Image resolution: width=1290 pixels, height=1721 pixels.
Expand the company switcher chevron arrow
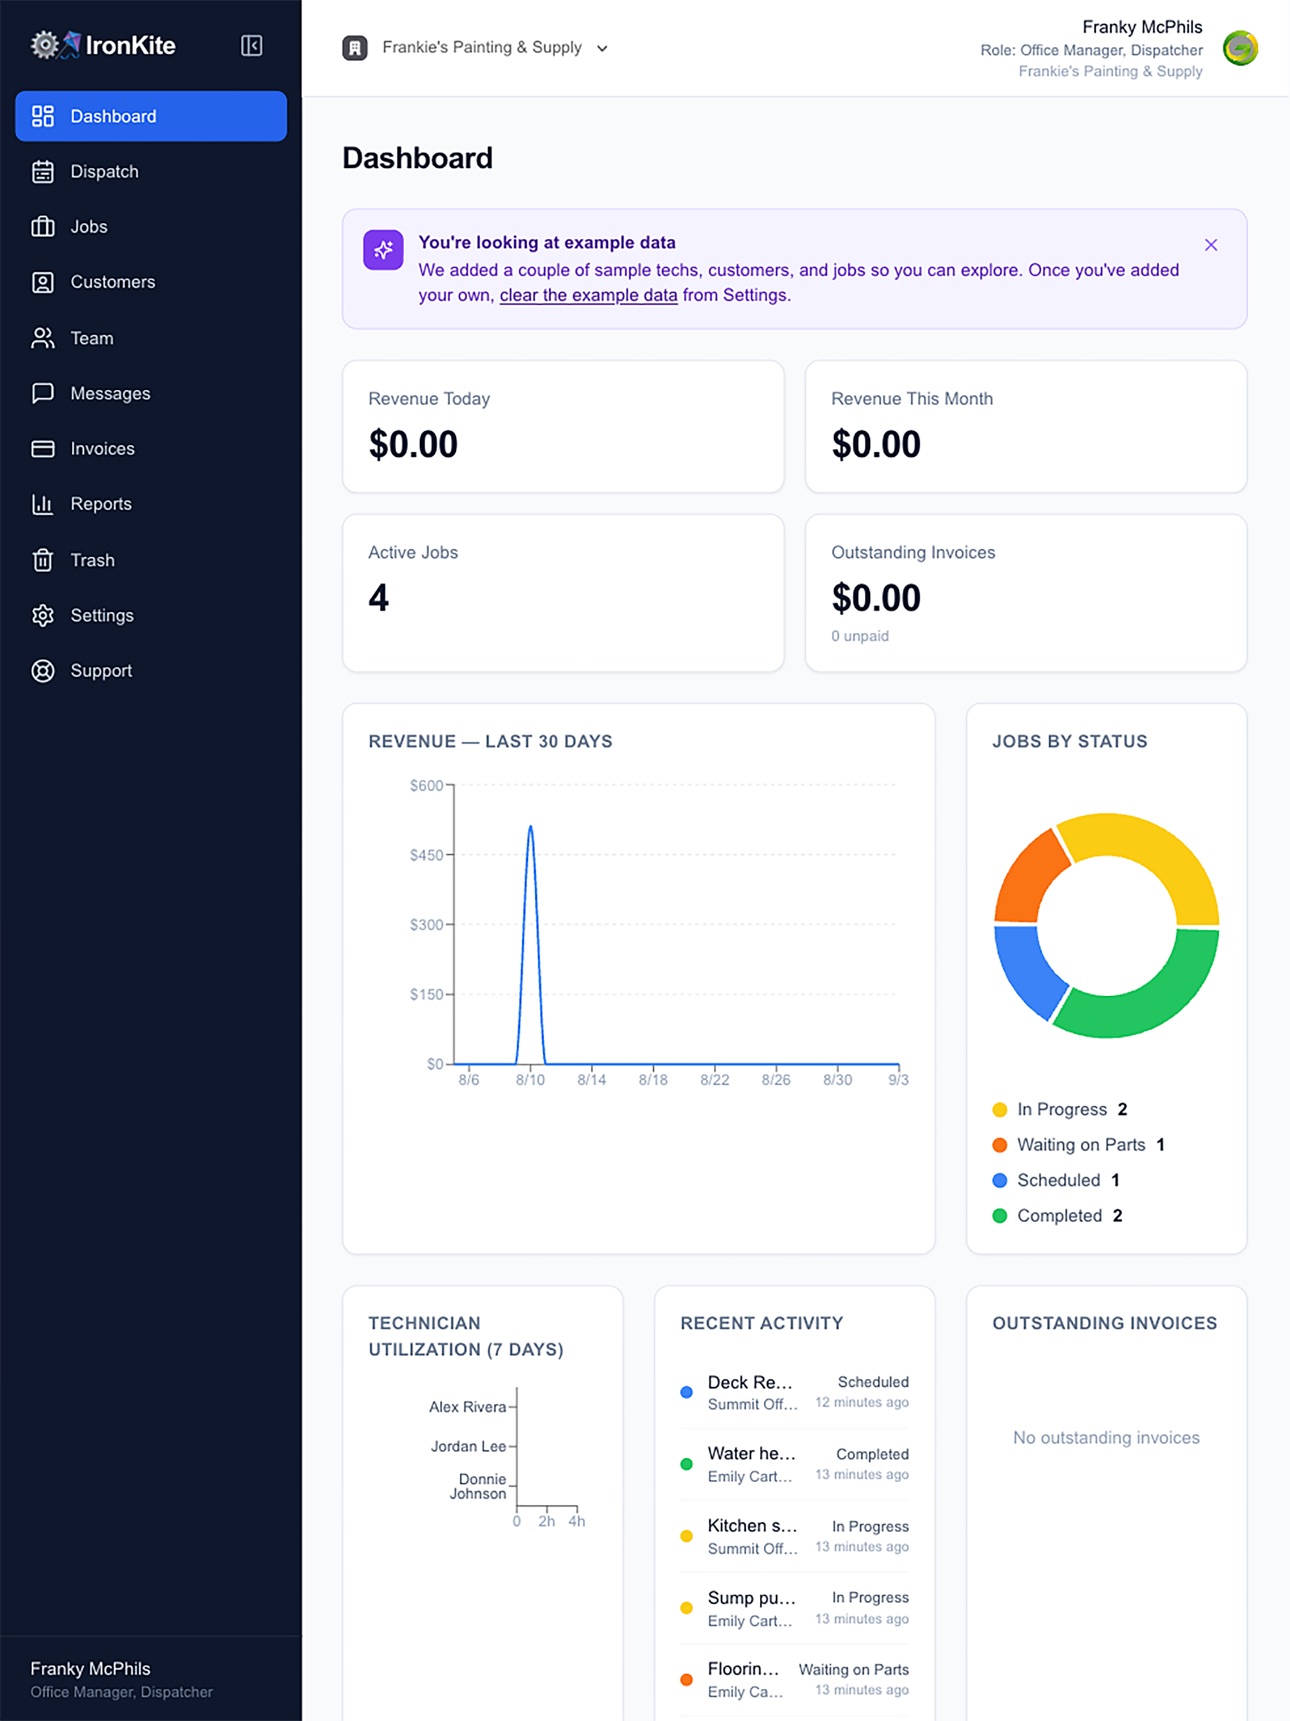602,48
